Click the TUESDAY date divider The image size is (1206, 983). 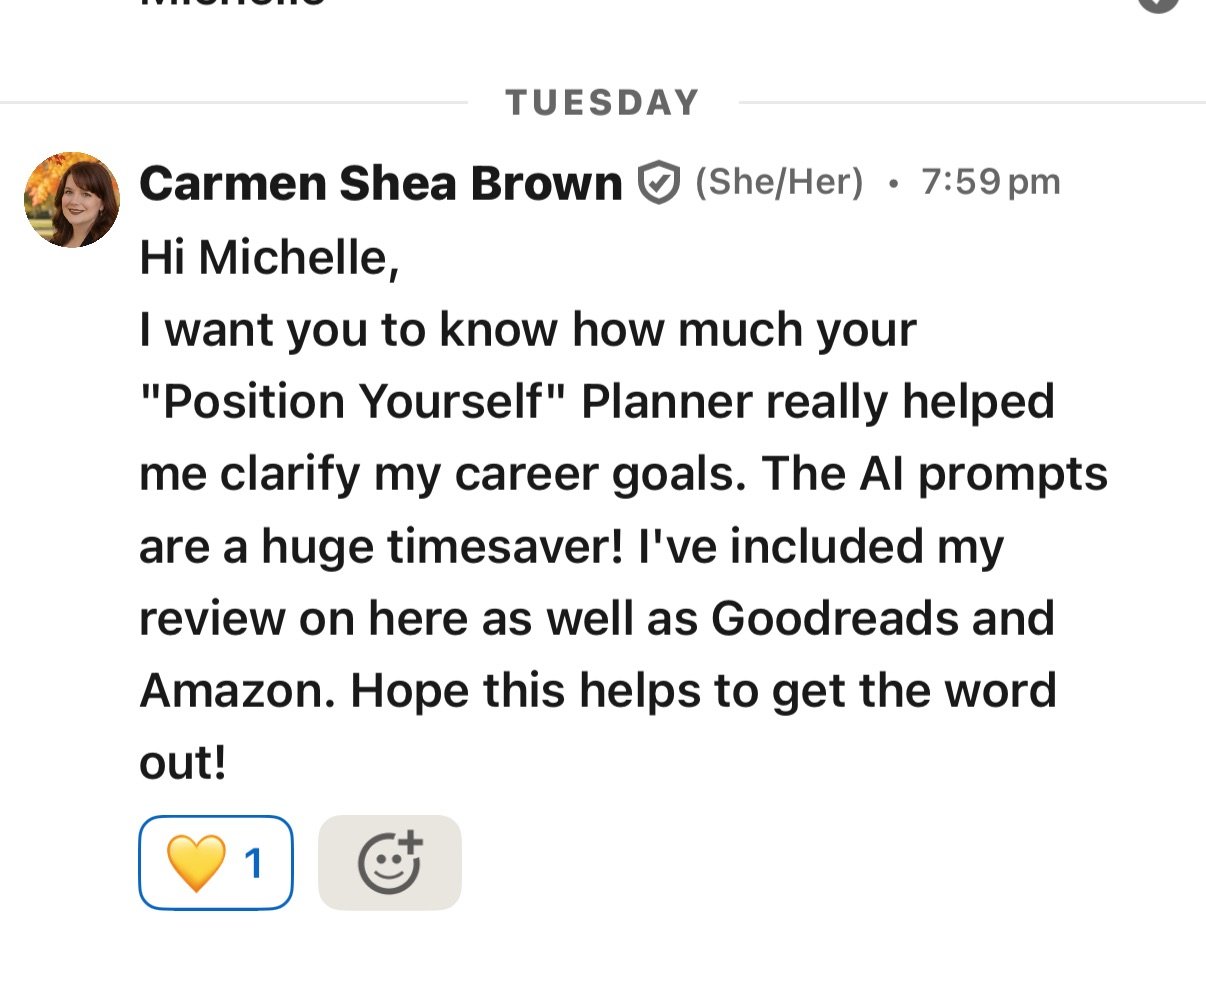click(602, 102)
